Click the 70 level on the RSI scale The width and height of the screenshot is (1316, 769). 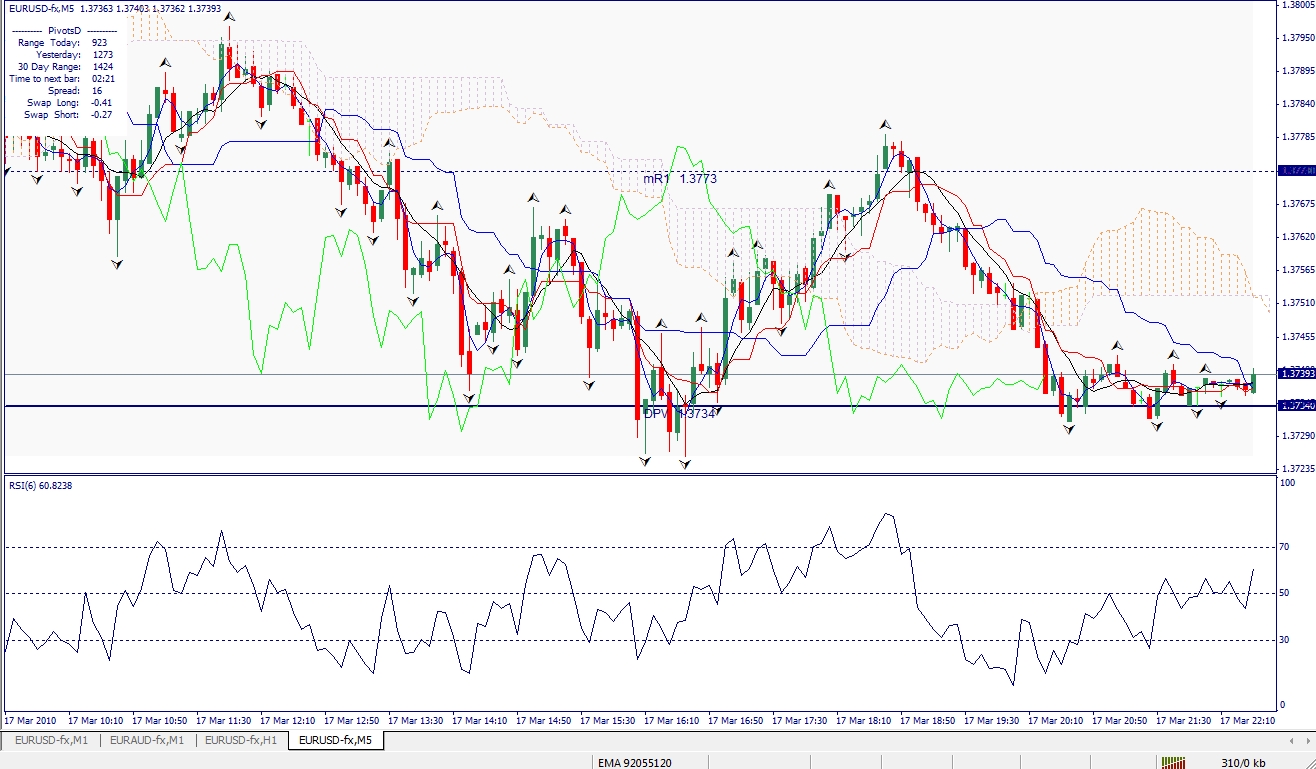[1285, 548]
